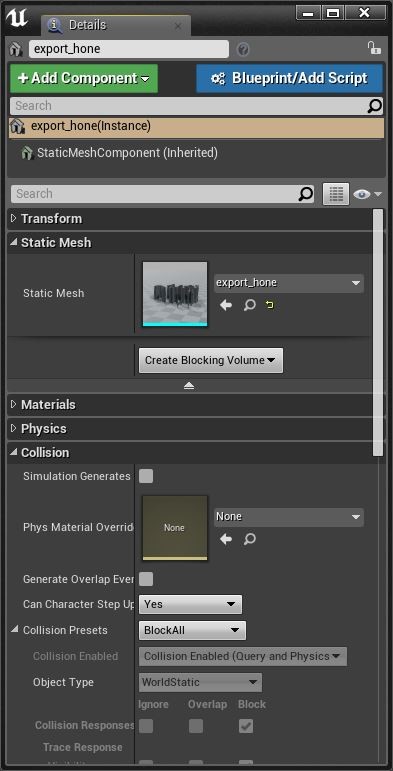
Task: Click the help question mark icon
Action: 243,49
